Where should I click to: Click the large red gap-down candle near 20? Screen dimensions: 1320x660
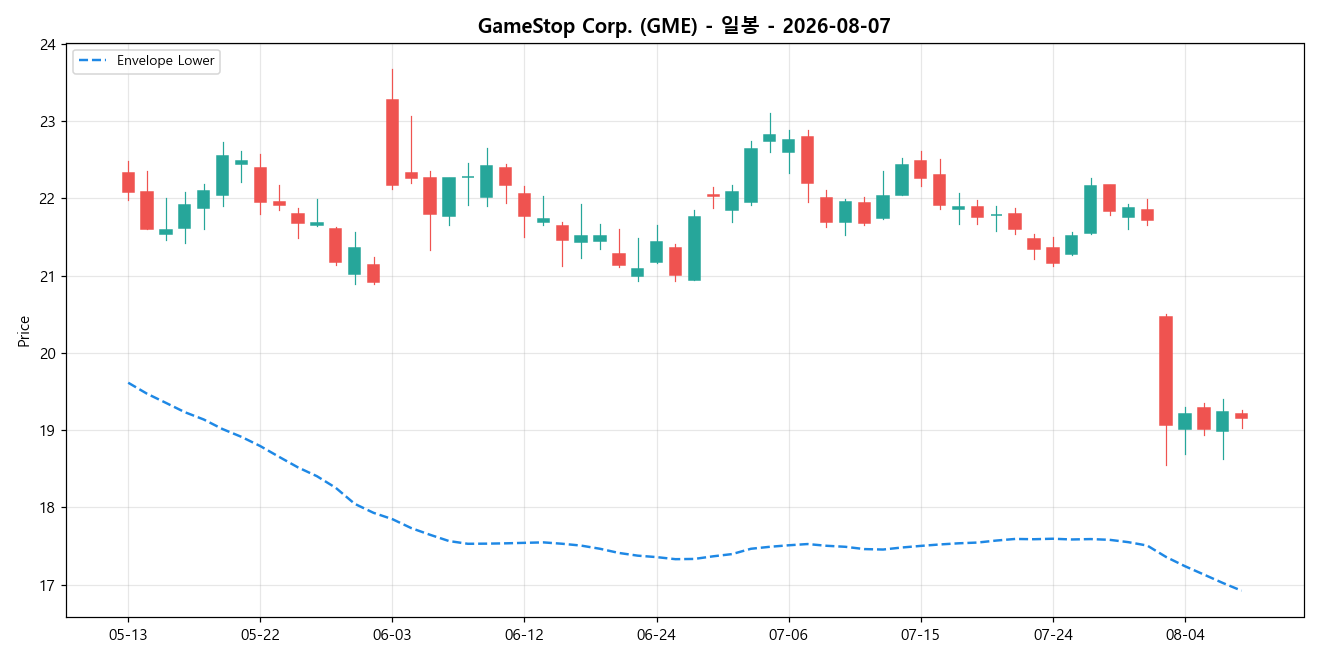pyautogui.click(x=1165, y=371)
